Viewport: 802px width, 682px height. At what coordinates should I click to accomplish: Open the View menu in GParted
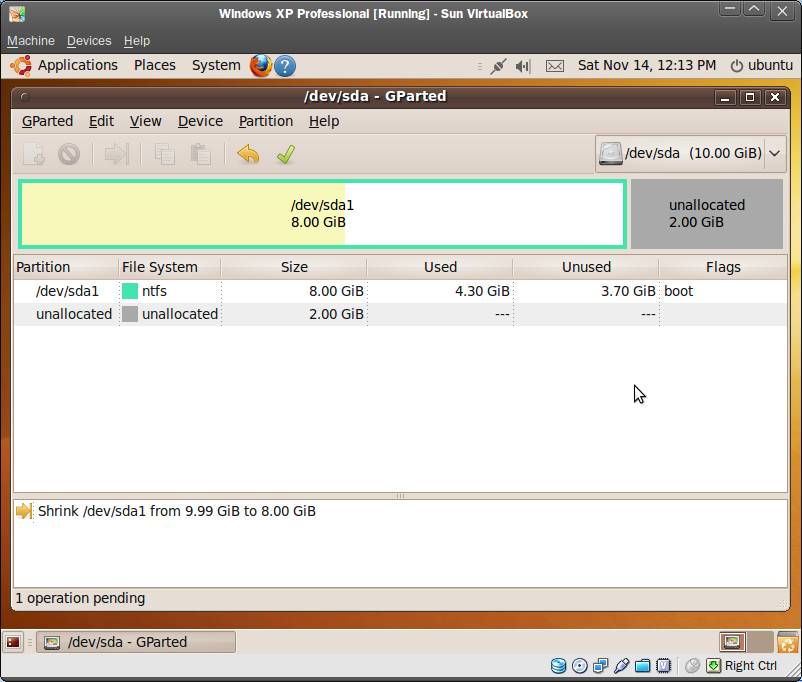(145, 121)
